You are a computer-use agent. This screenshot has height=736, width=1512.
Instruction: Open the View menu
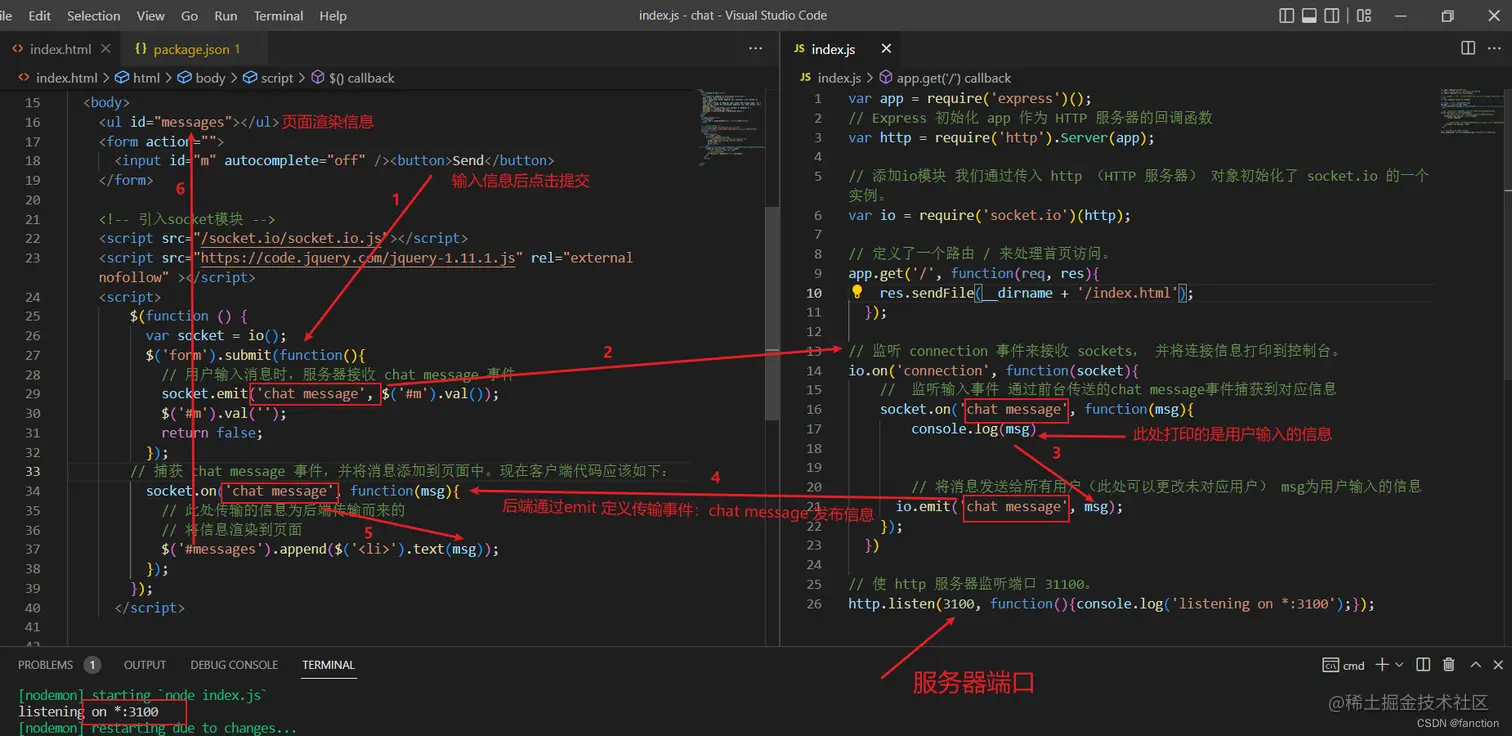pos(150,16)
